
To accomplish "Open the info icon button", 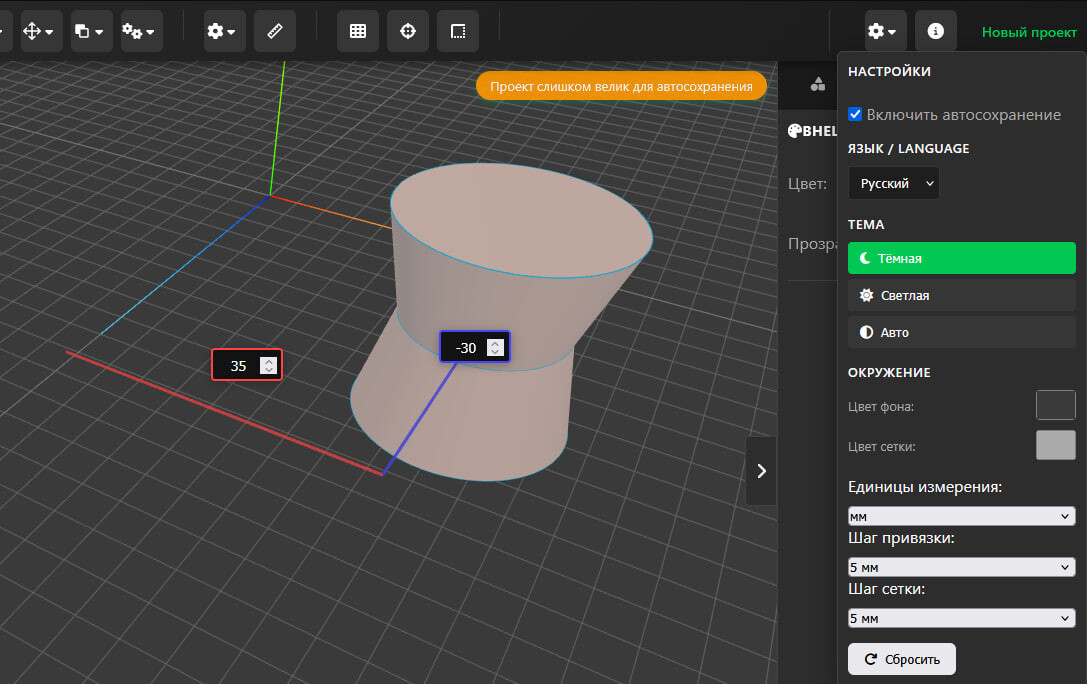I will point(936,31).
